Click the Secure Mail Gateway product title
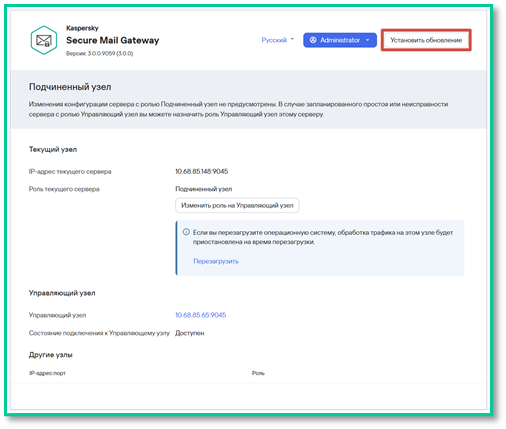506x429 pixels. (113, 40)
